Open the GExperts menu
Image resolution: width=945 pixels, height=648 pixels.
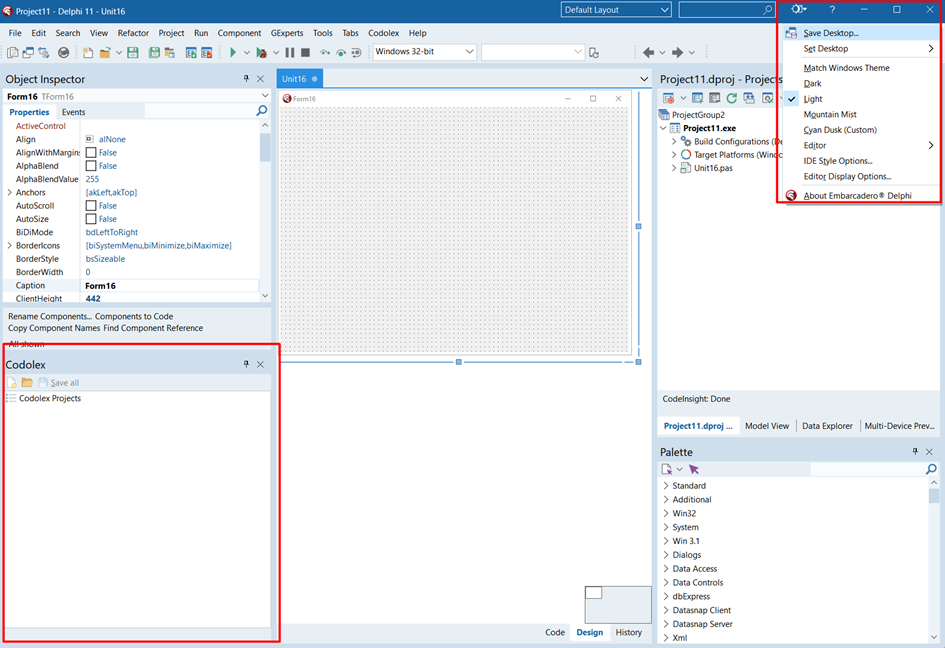[x=287, y=33]
